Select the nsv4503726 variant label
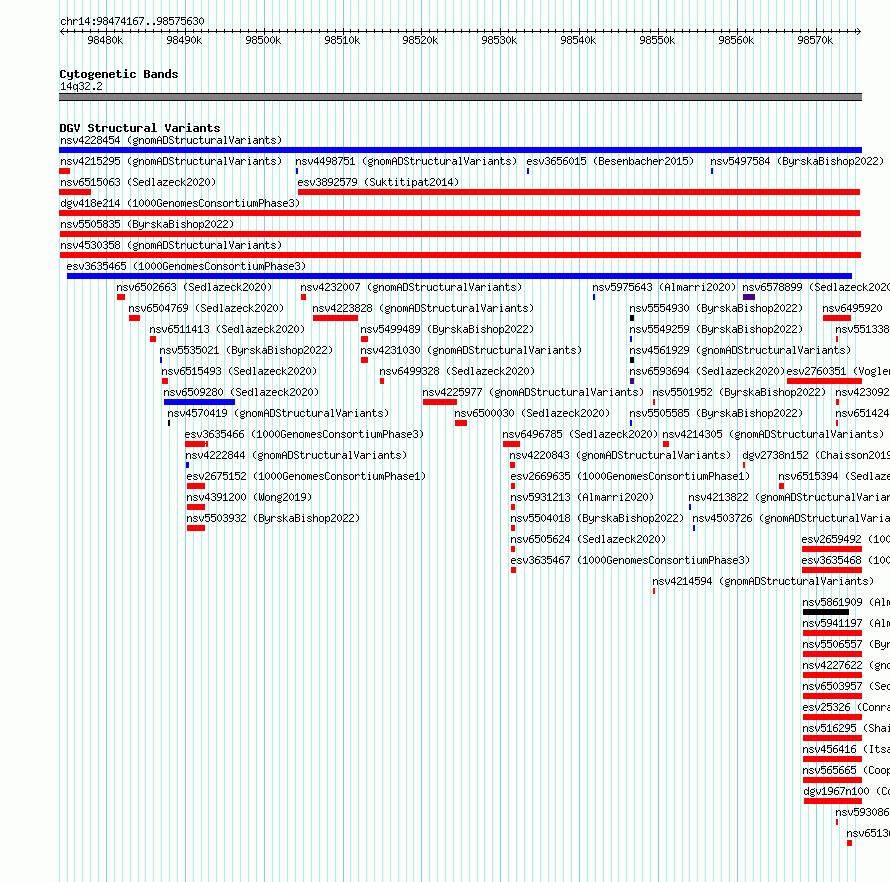This screenshot has width=890, height=882. (x=791, y=518)
